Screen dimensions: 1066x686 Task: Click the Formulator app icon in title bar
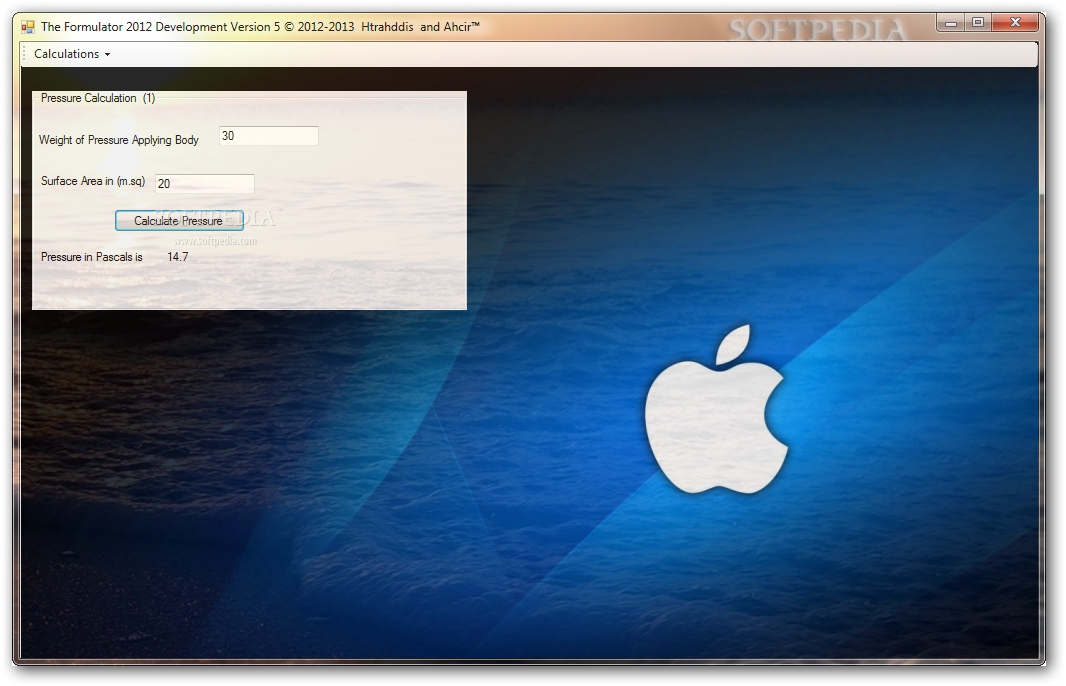click(27, 27)
